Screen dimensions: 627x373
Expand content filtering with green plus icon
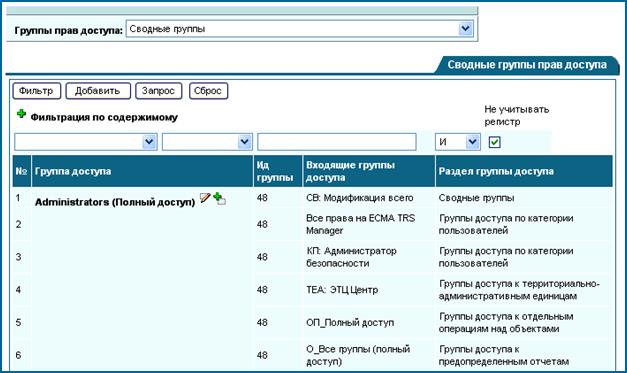[21, 114]
